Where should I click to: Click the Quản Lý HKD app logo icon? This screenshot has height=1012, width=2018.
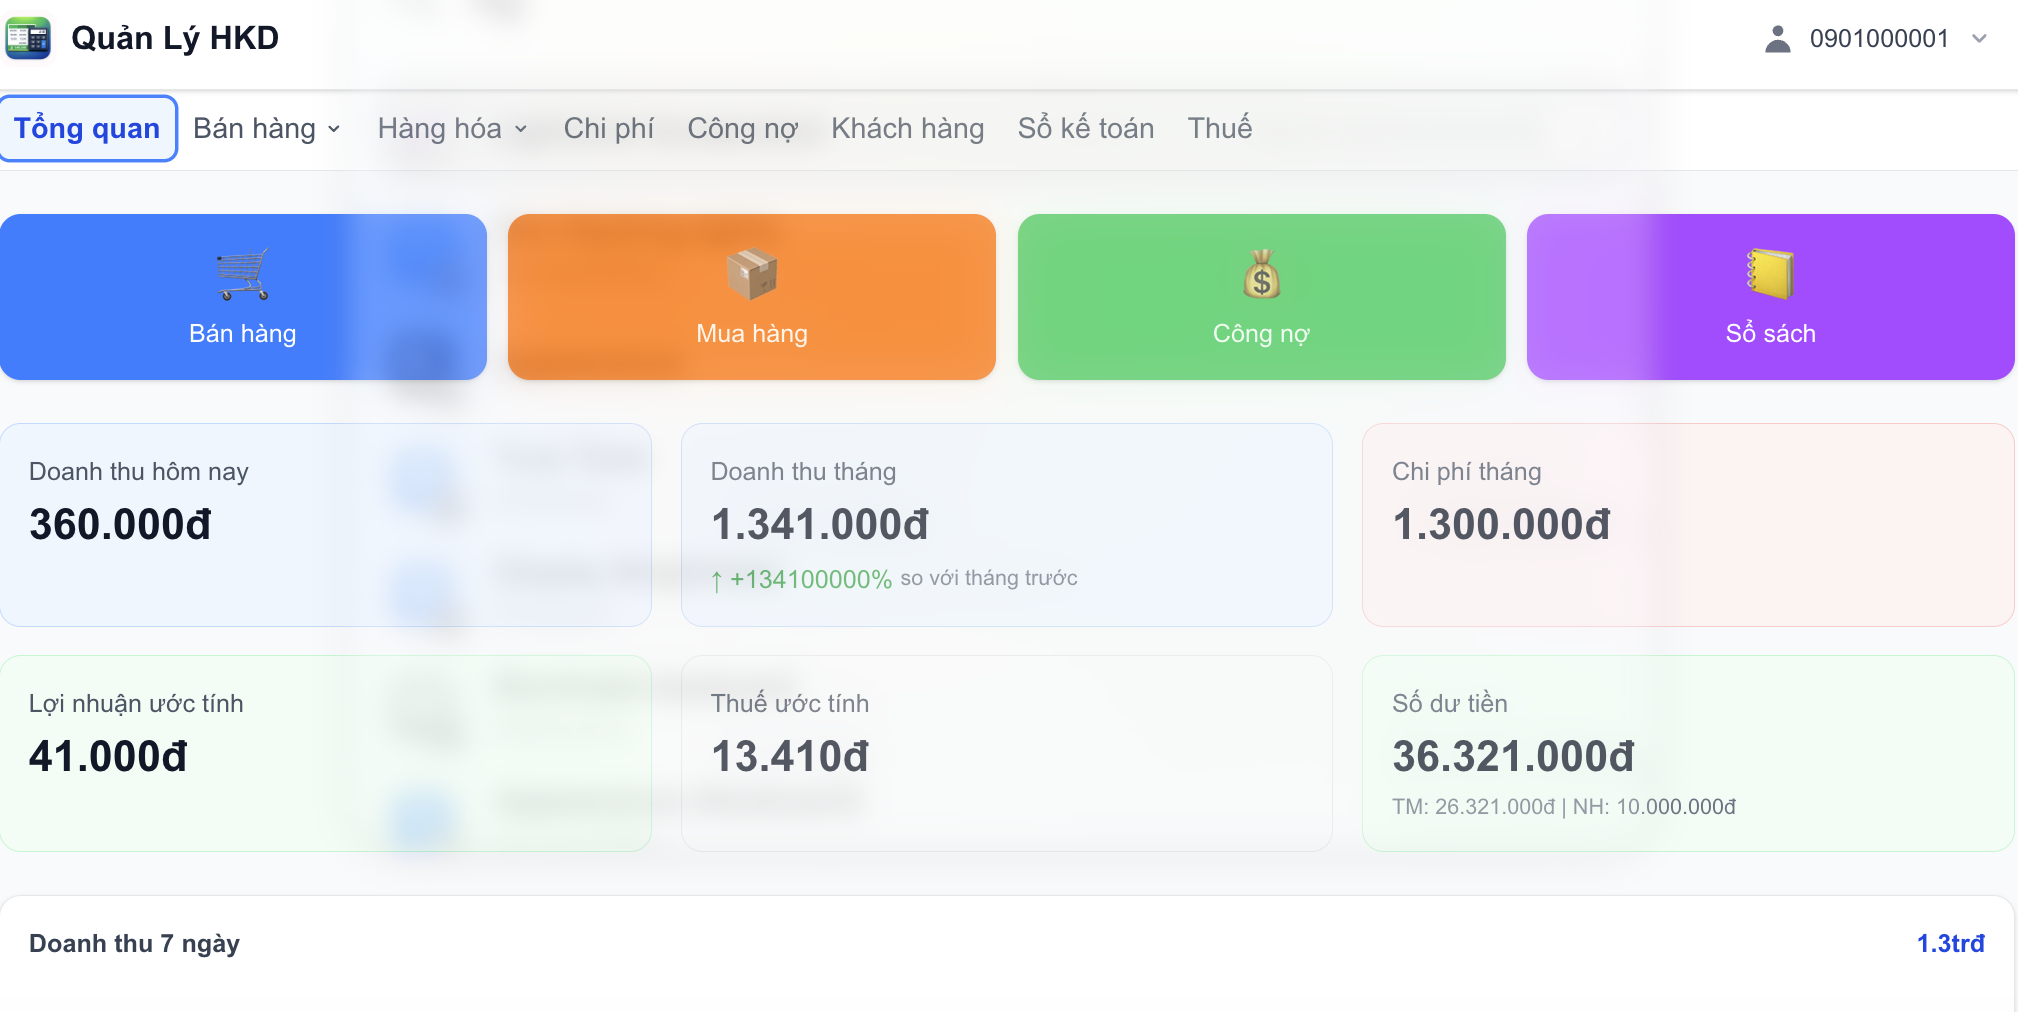pos(28,38)
